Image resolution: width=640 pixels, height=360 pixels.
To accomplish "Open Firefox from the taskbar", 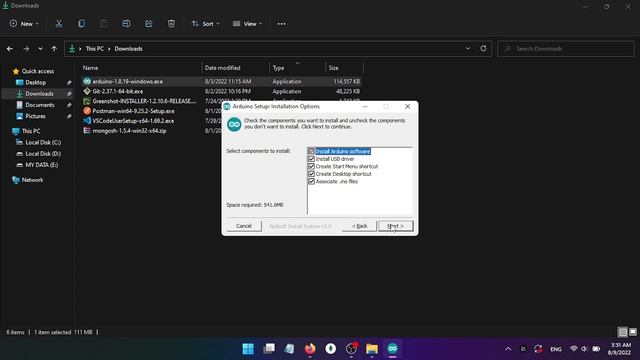I will pos(310,349).
